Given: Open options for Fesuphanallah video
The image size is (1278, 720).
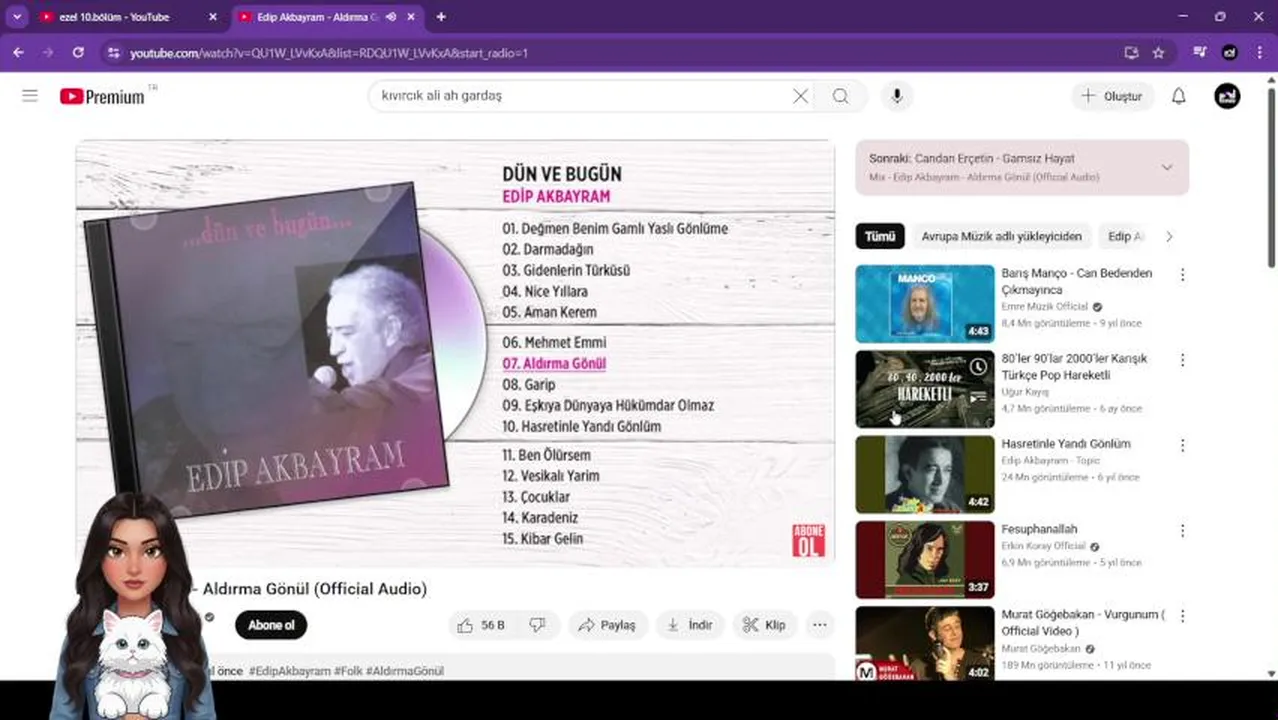Looking at the screenshot, I should click(x=1182, y=531).
